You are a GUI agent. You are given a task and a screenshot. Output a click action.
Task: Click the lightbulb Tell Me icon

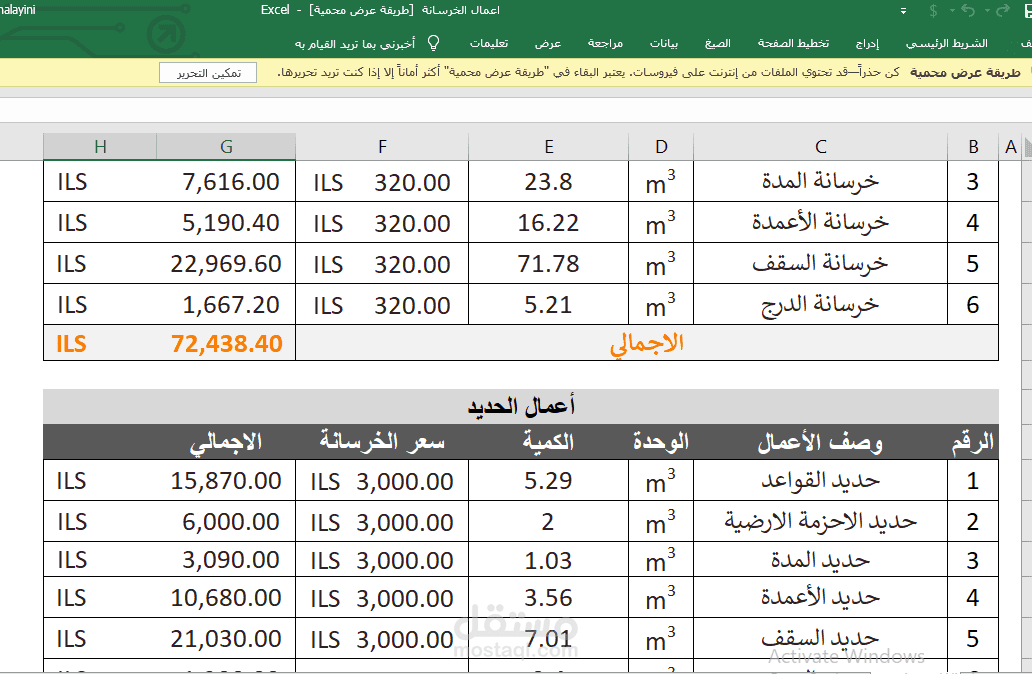pyautogui.click(x=433, y=43)
